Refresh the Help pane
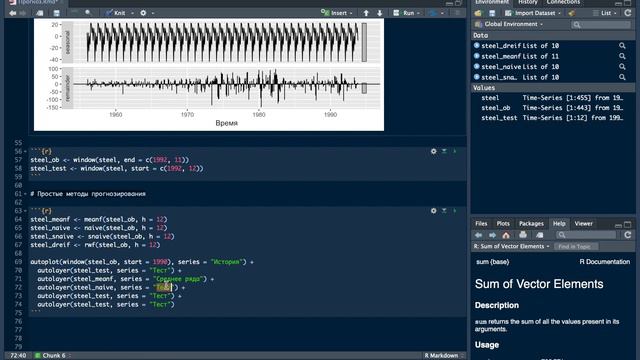640x360 pixels. point(628,235)
